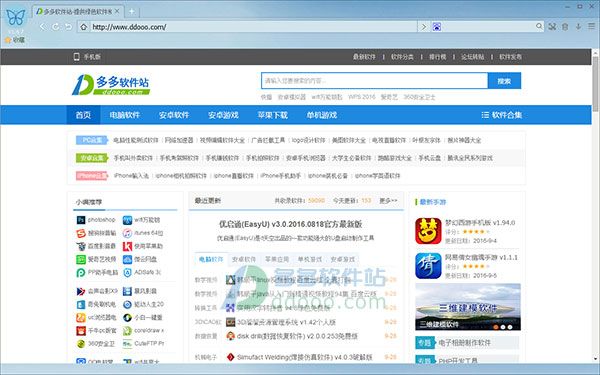600x375 pixels.
Task: Expand the 软件合集 menu in nav bar
Action: tap(501, 115)
